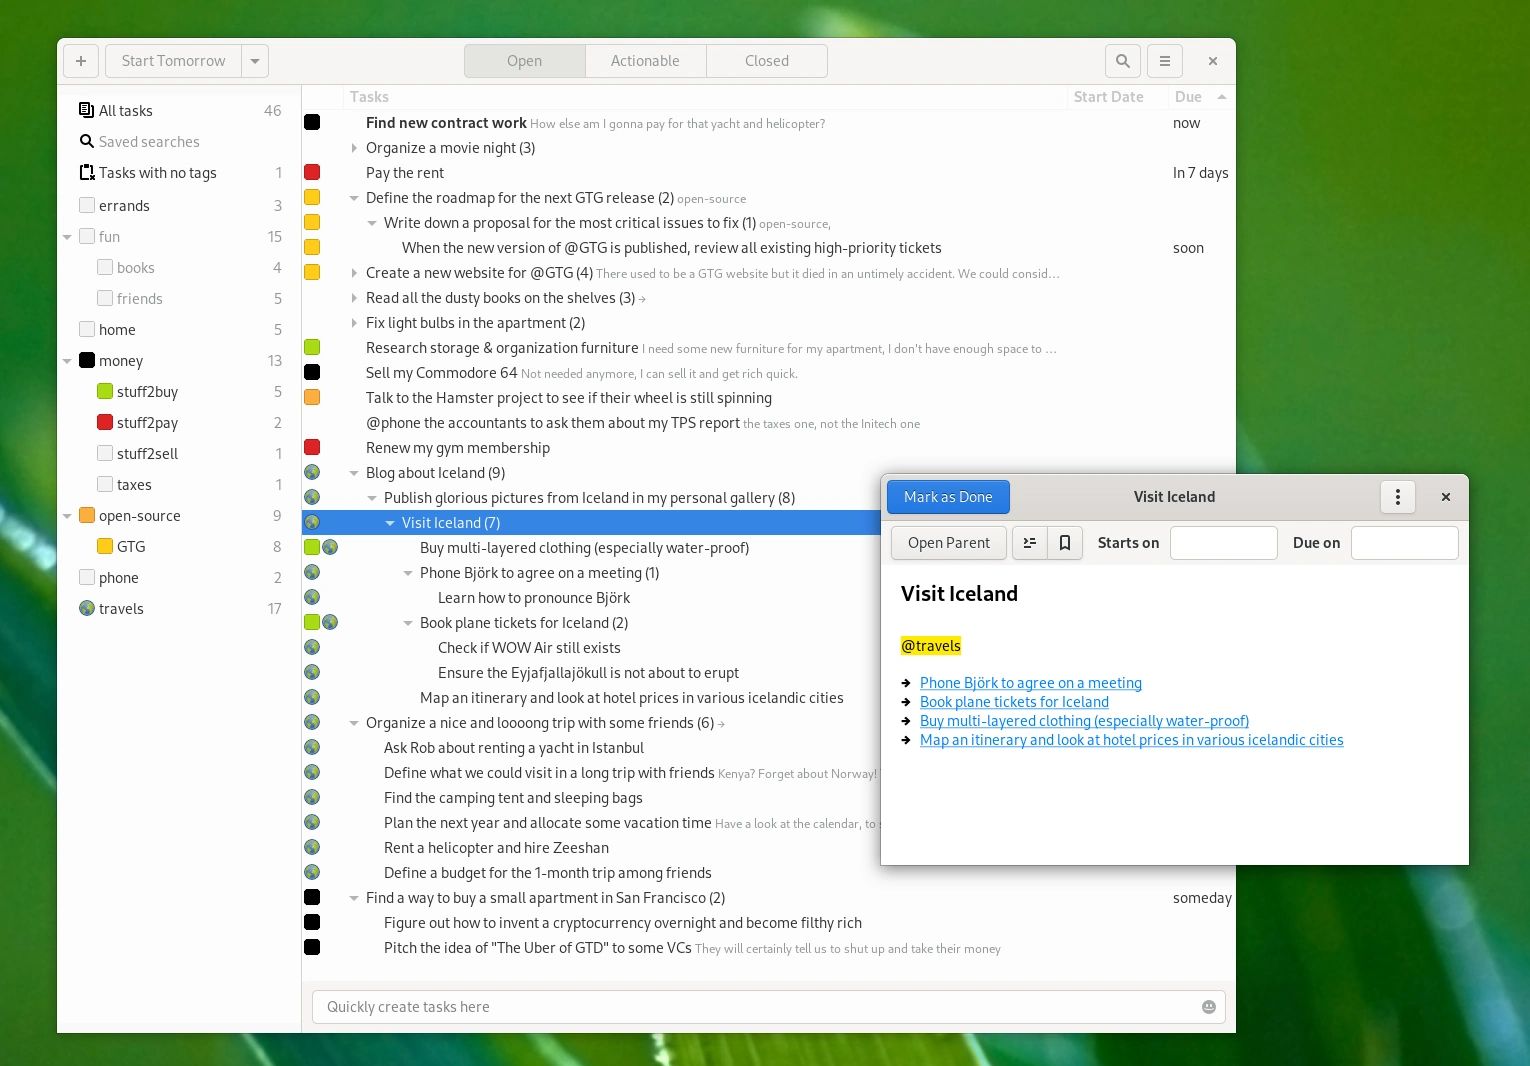Toggle the checkbox next to the errands tag
This screenshot has width=1530, height=1066.
click(x=87, y=205)
